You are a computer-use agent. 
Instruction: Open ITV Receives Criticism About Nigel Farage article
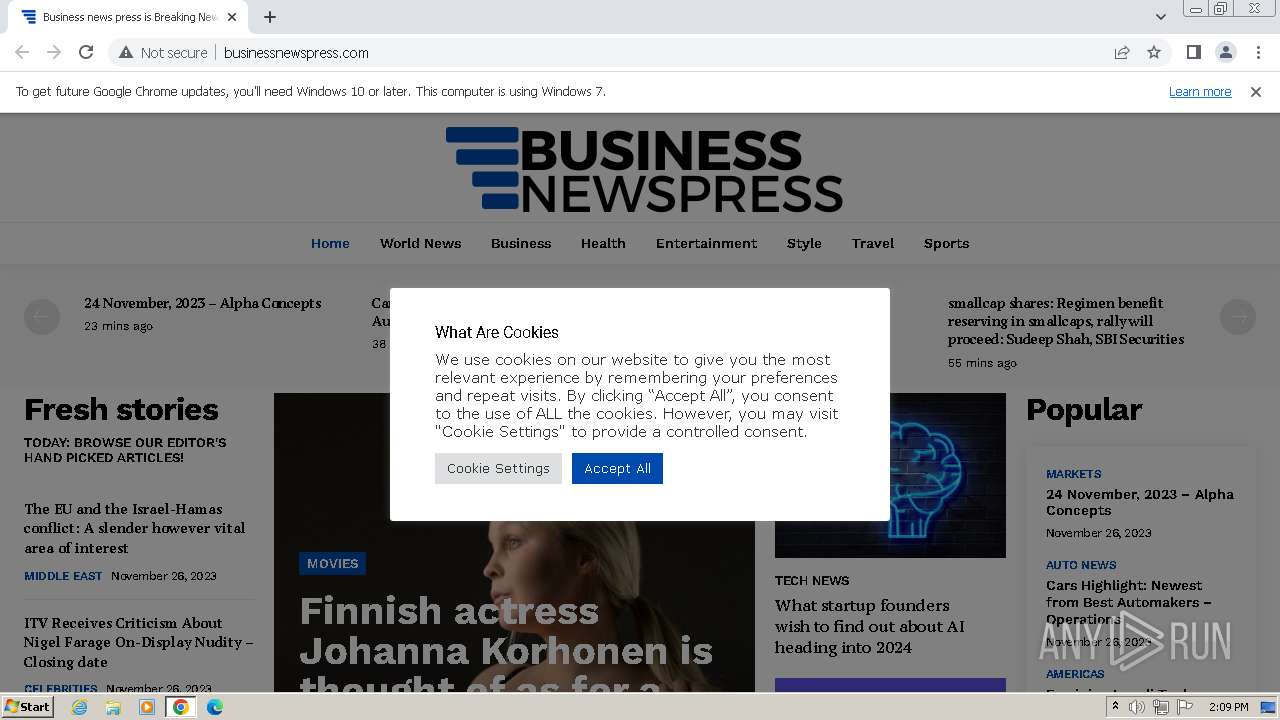point(138,642)
